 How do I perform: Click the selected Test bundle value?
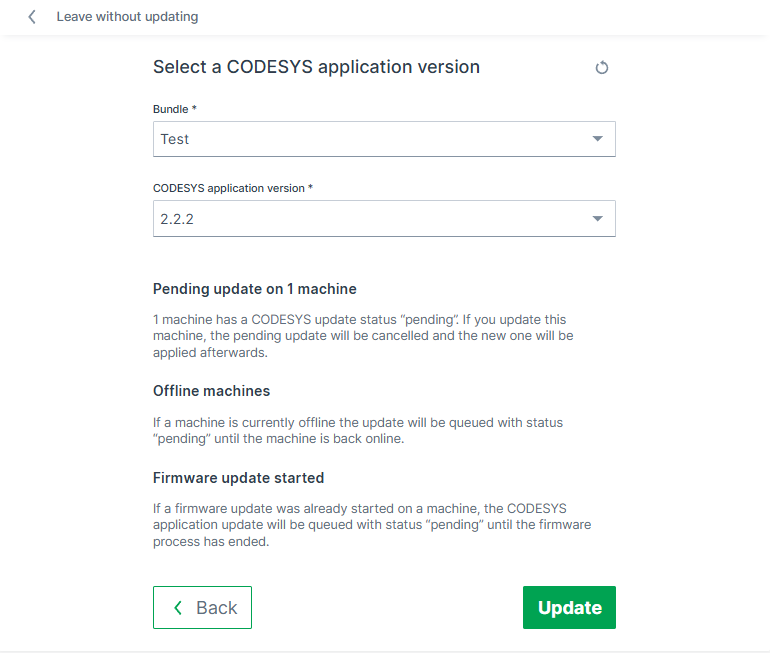coord(174,139)
